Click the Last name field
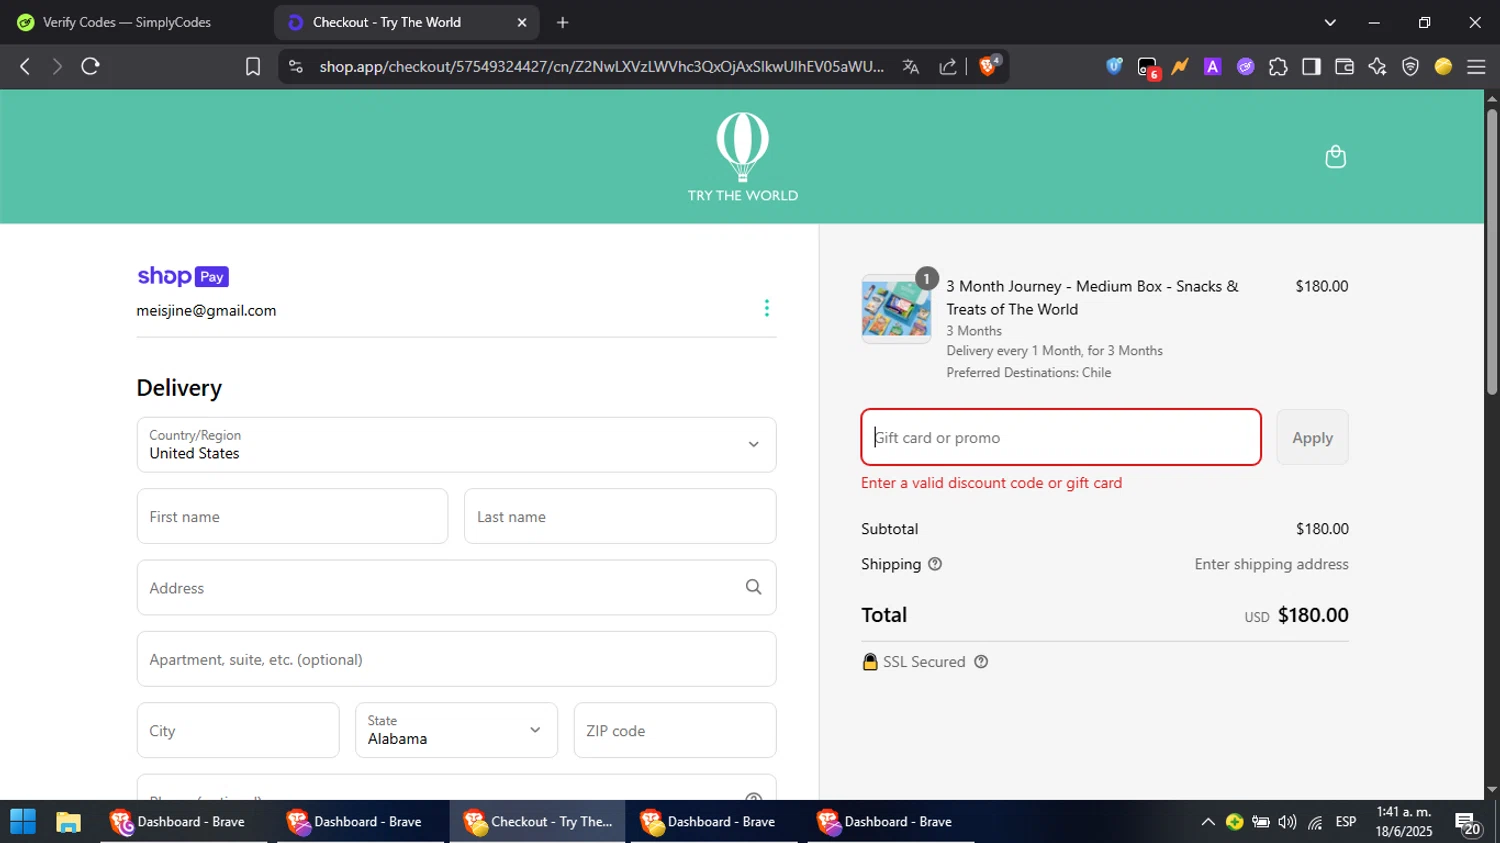1500x843 pixels. 620,516
